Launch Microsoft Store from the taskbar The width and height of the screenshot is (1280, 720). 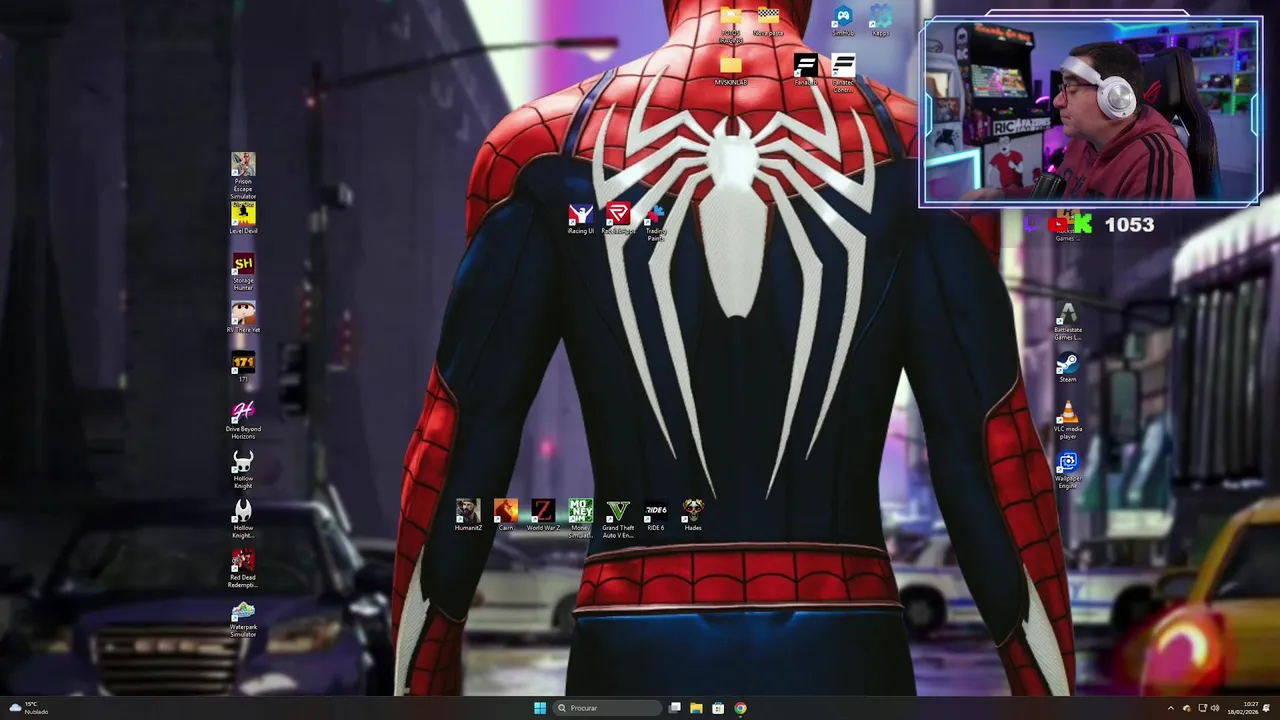pyautogui.click(x=718, y=708)
